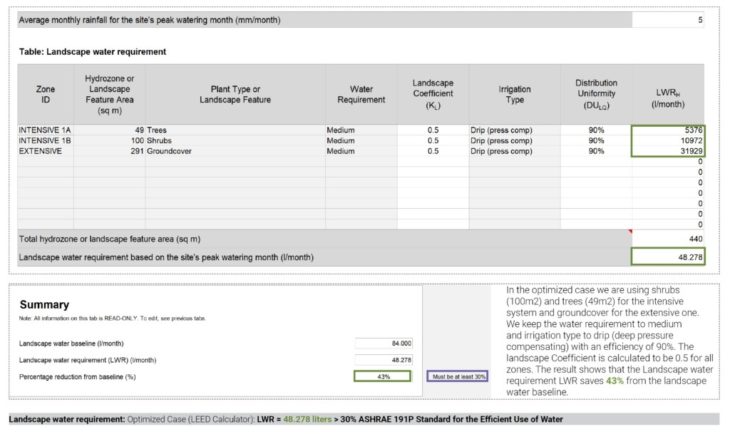
Task: Click the INTENSIVE 1B zone ID cell
Action: [45, 141]
